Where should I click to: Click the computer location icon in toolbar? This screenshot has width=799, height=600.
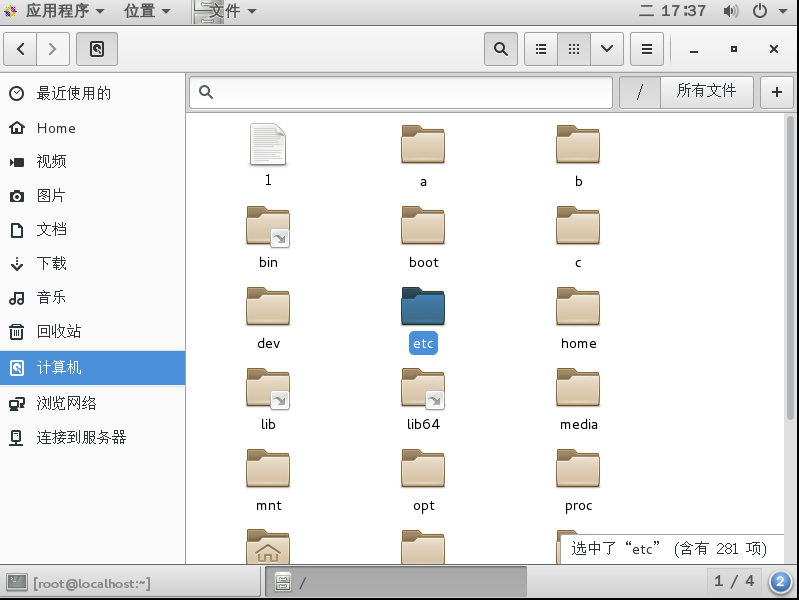coord(97,49)
